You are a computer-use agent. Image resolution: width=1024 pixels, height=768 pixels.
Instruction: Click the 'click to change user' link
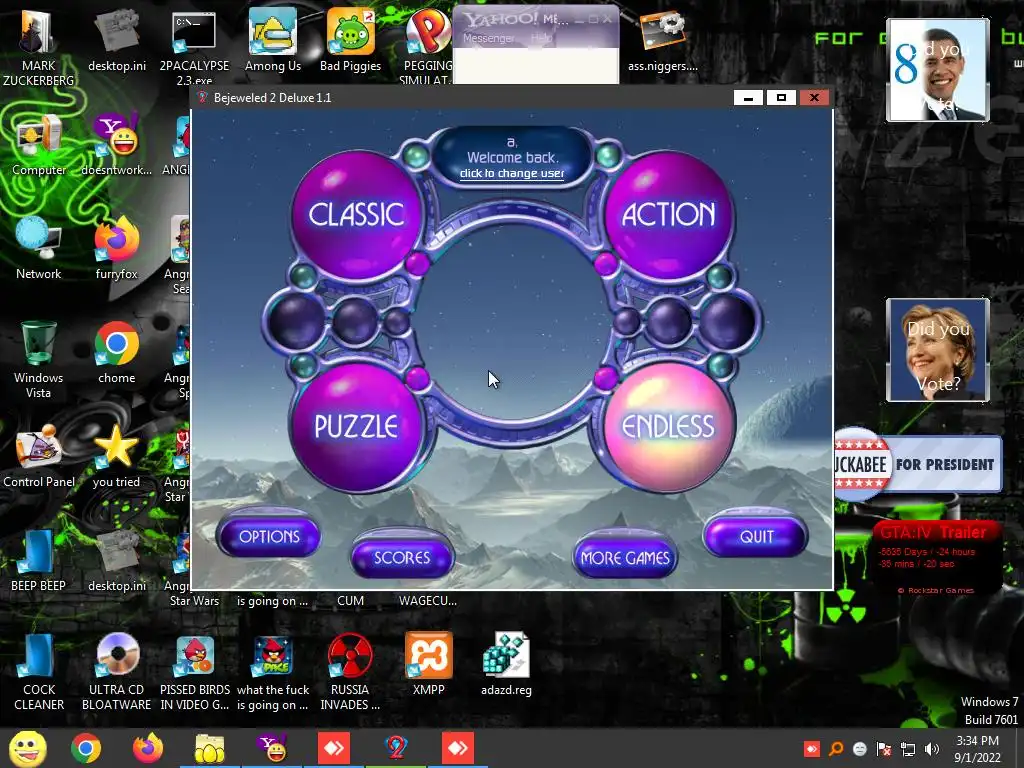click(512, 173)
